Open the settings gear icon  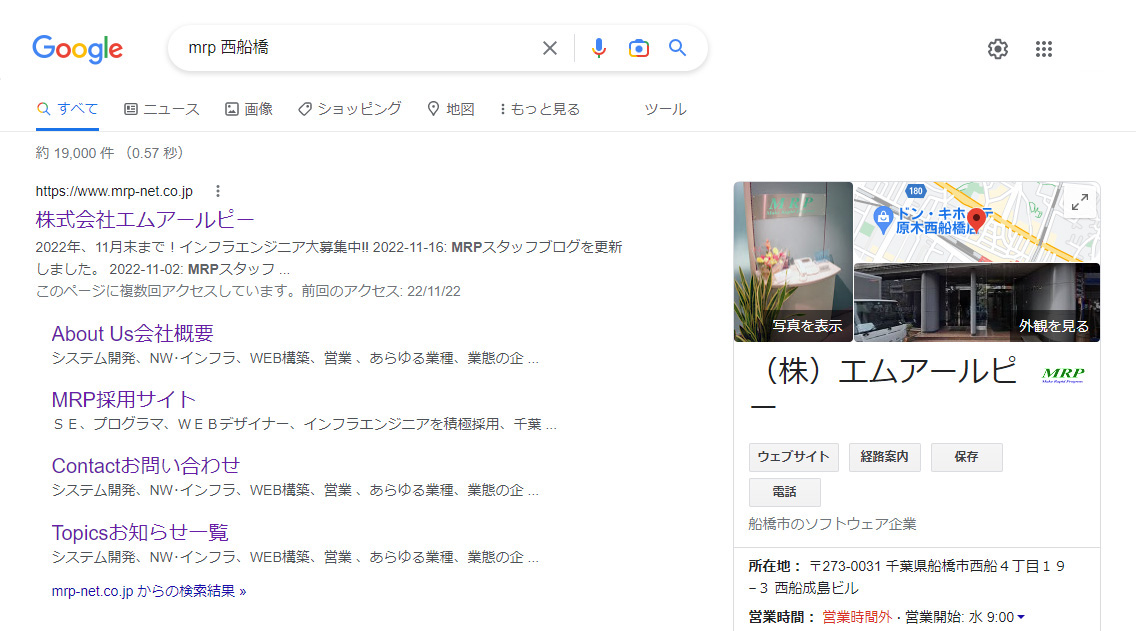(997, 49)
